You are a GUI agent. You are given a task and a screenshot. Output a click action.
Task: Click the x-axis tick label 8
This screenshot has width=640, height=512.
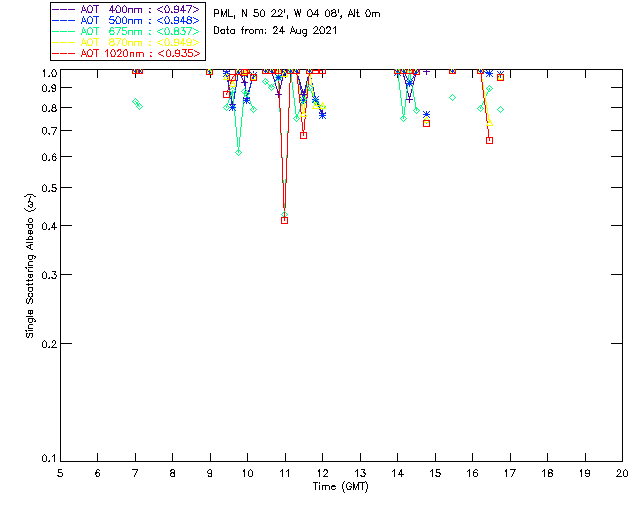(x=172, y=473)
